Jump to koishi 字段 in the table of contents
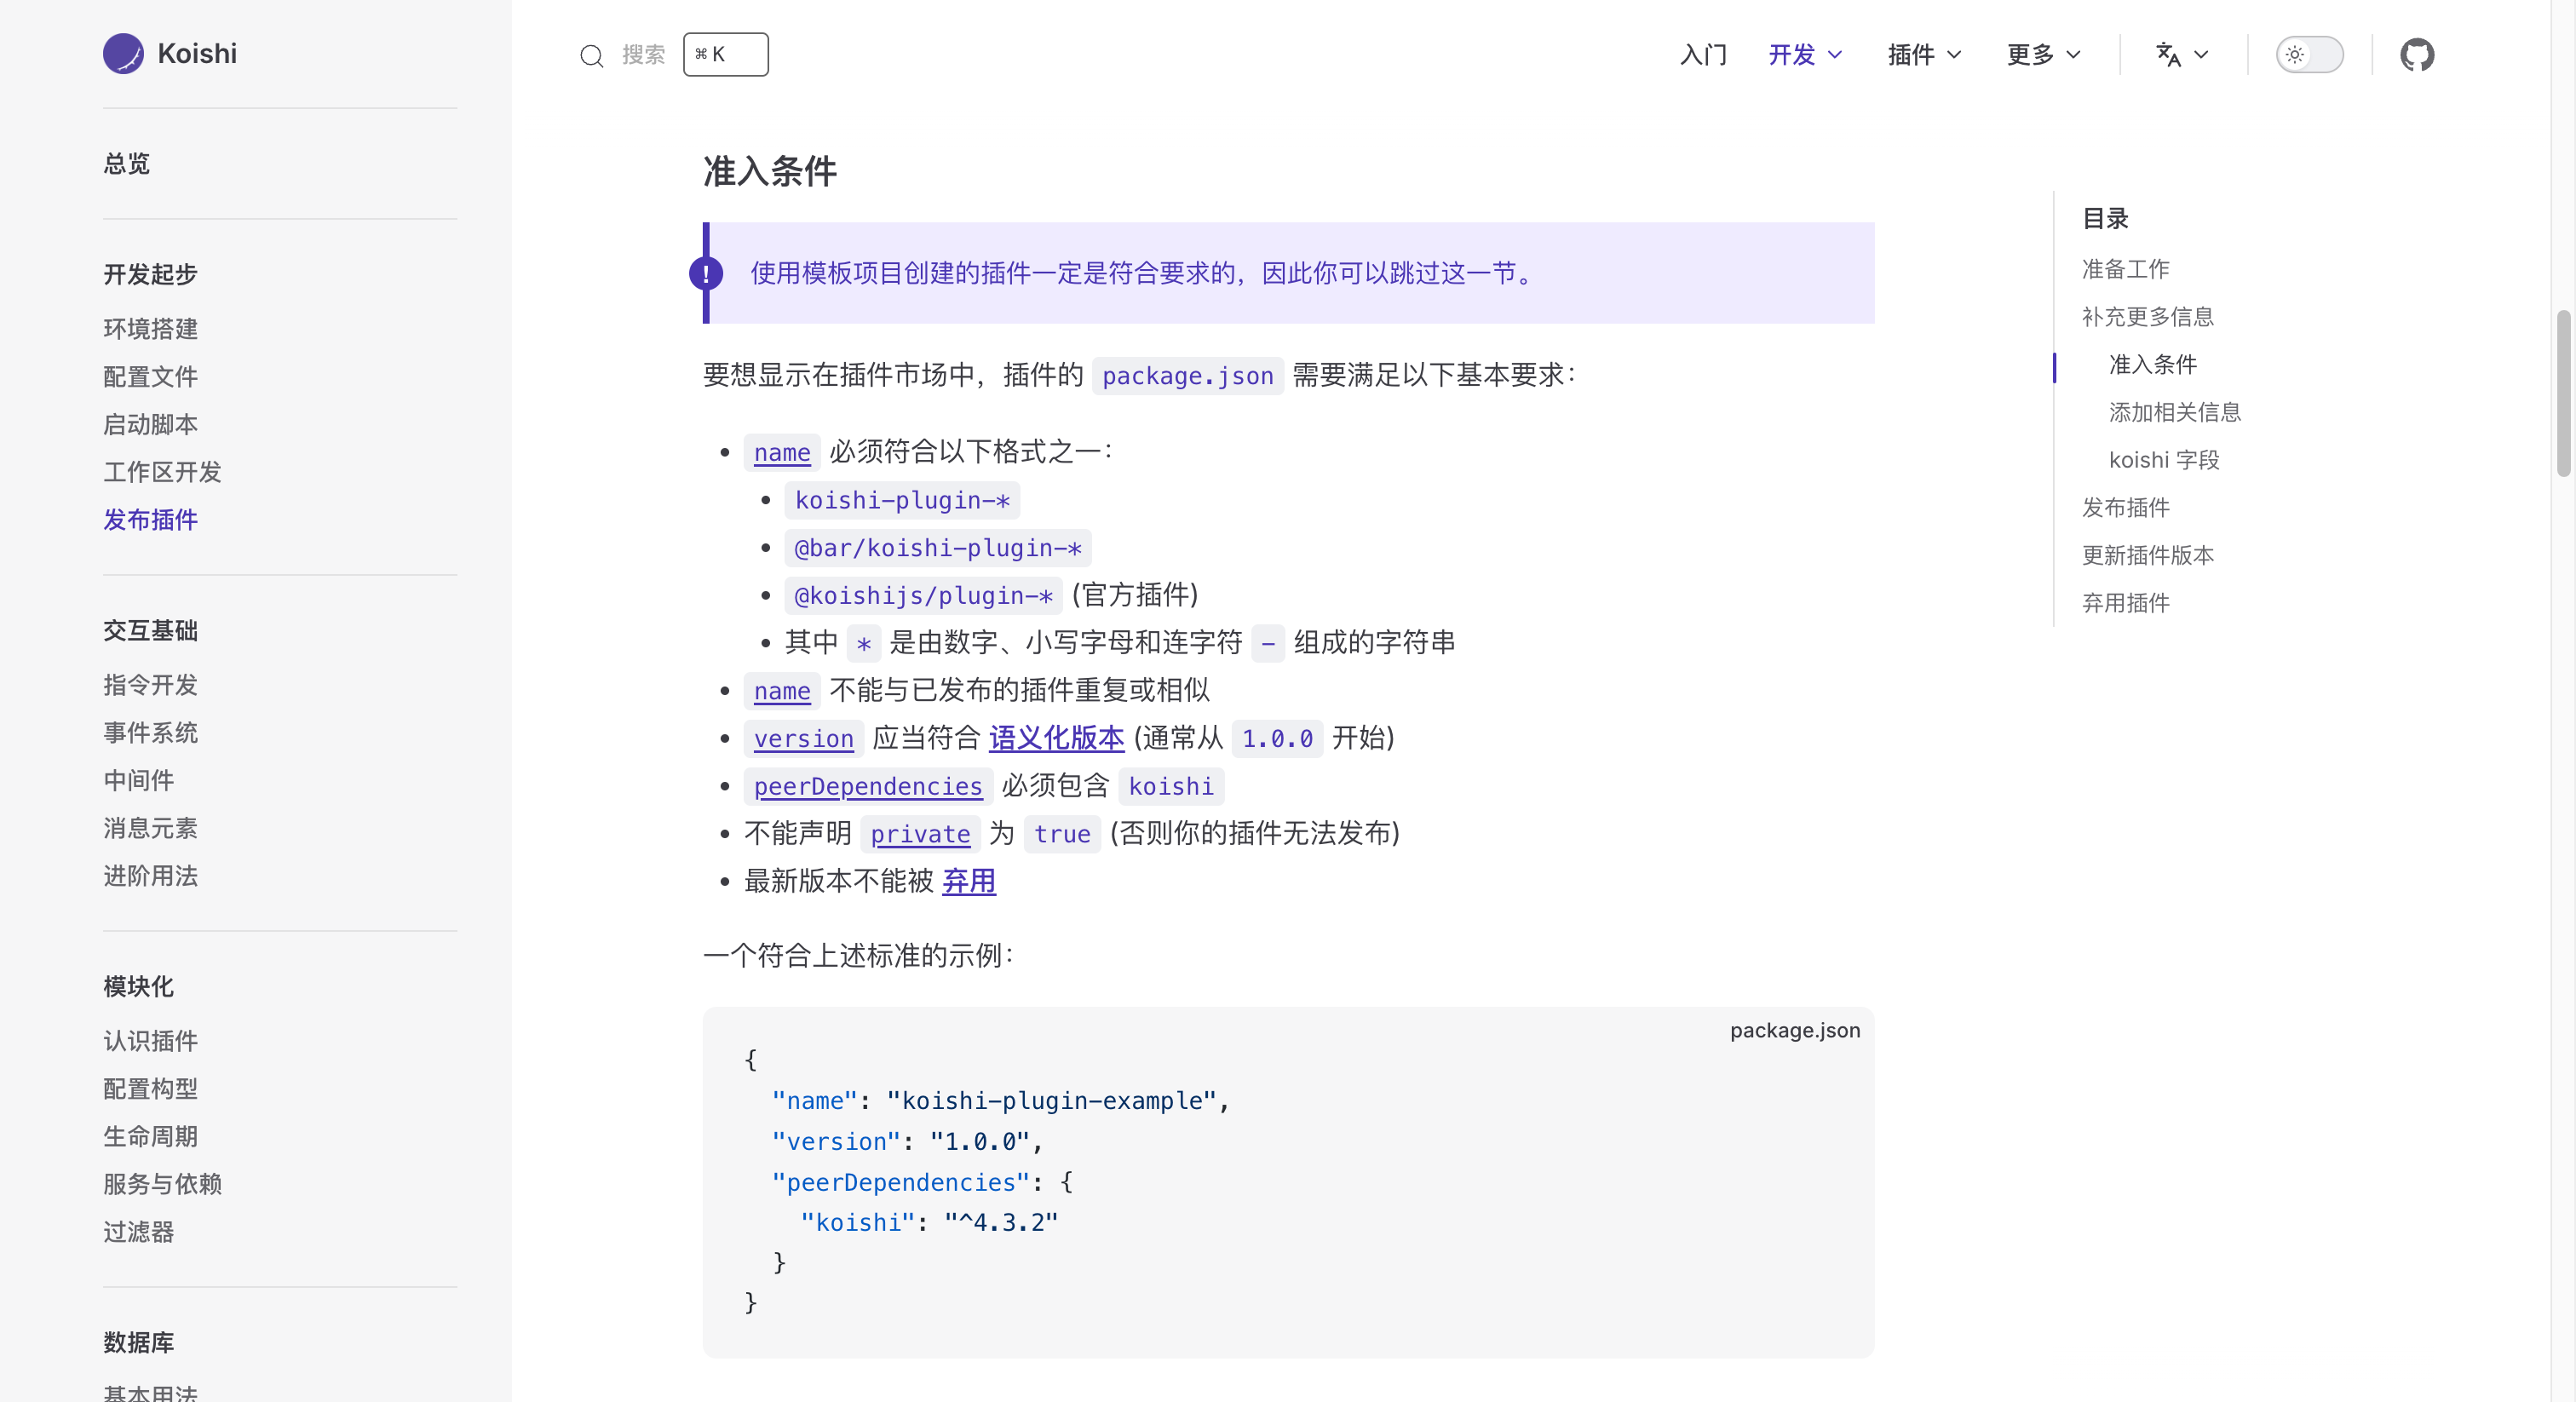 [2164, 459]
